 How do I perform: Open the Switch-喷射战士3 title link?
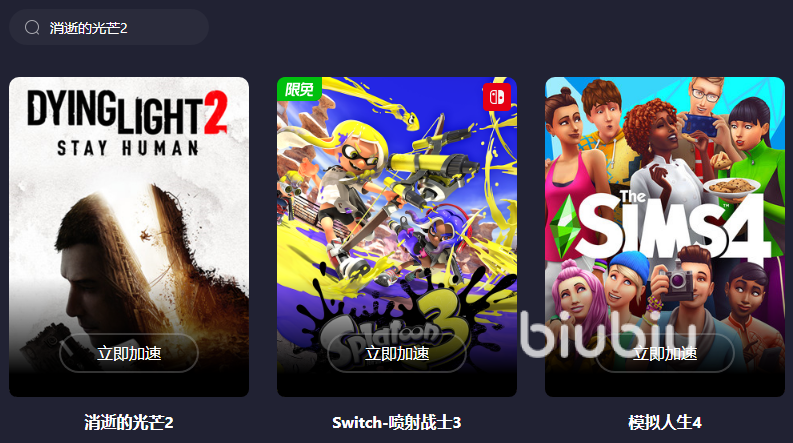pos(396,422)
